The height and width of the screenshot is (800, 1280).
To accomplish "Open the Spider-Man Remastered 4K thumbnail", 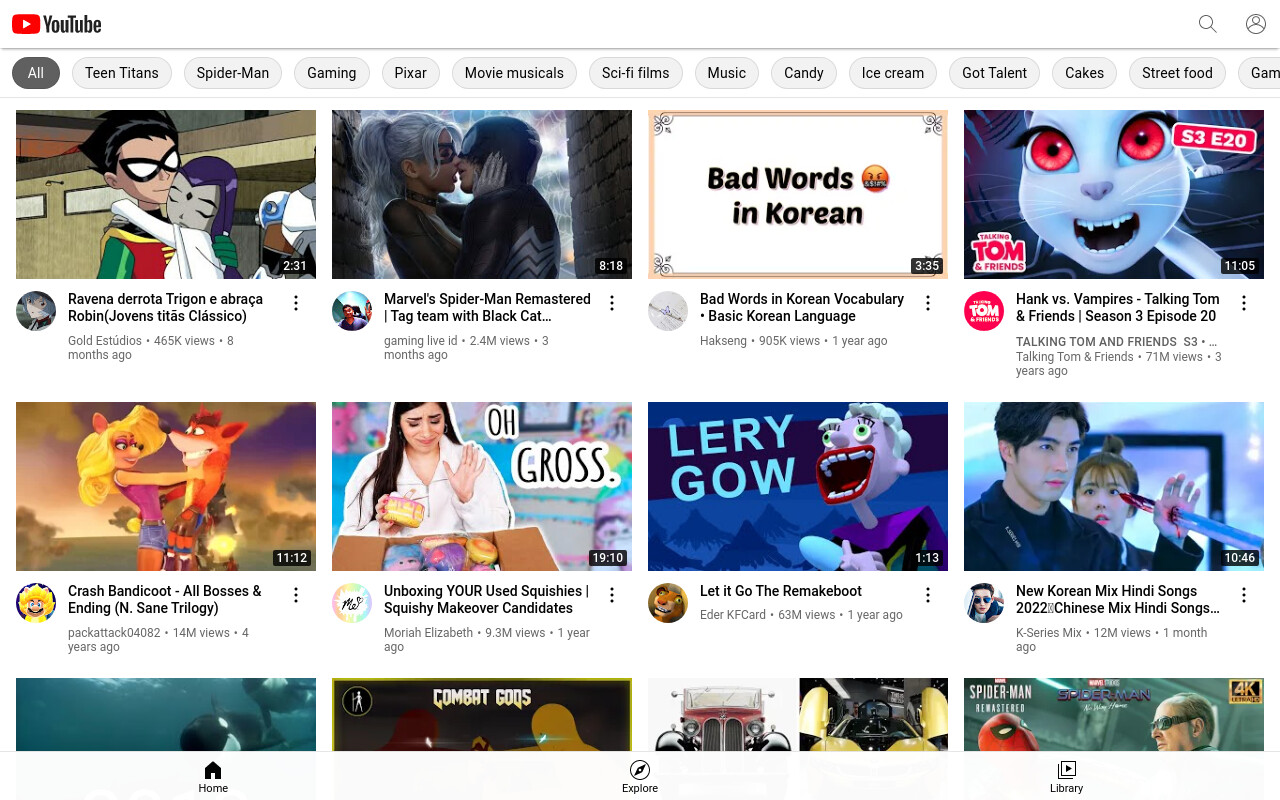I will (1114, 714).
